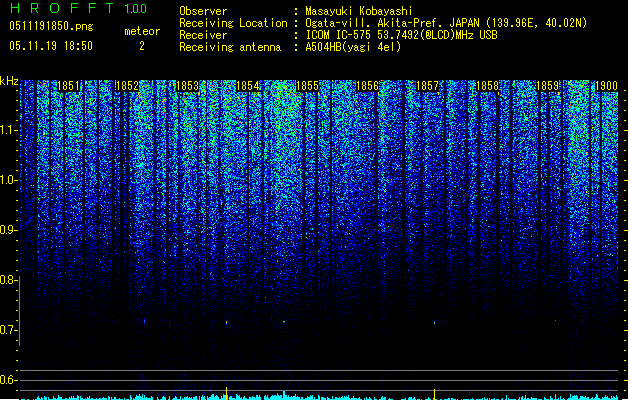Click the Receiving Location label
Viewport: 629px width, 400px height.
click(x=233, y=23)
